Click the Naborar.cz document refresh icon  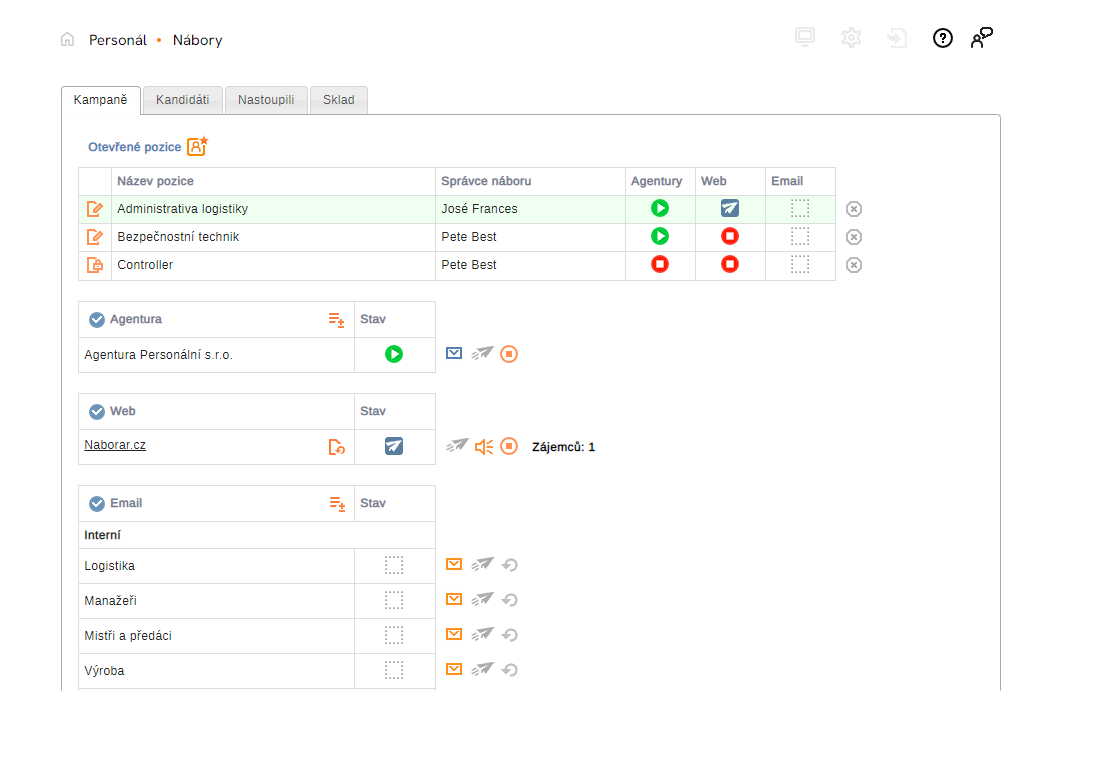click(x=337, y=447)
